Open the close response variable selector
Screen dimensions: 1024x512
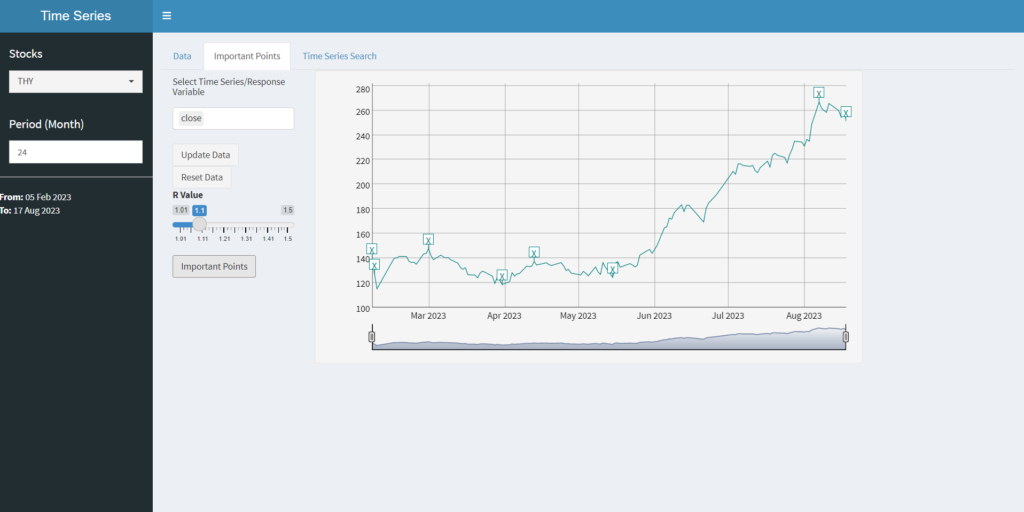pos(233,118)
